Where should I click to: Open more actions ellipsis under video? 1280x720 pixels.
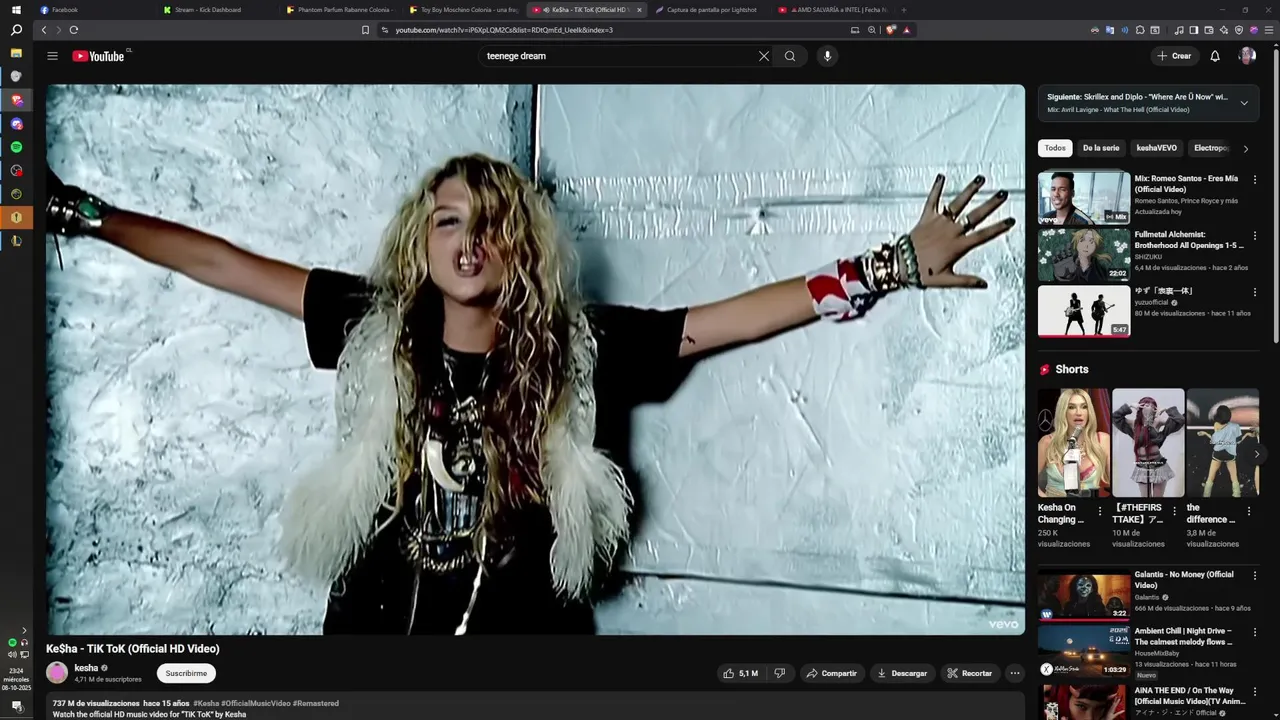[x=1015, y=673]
